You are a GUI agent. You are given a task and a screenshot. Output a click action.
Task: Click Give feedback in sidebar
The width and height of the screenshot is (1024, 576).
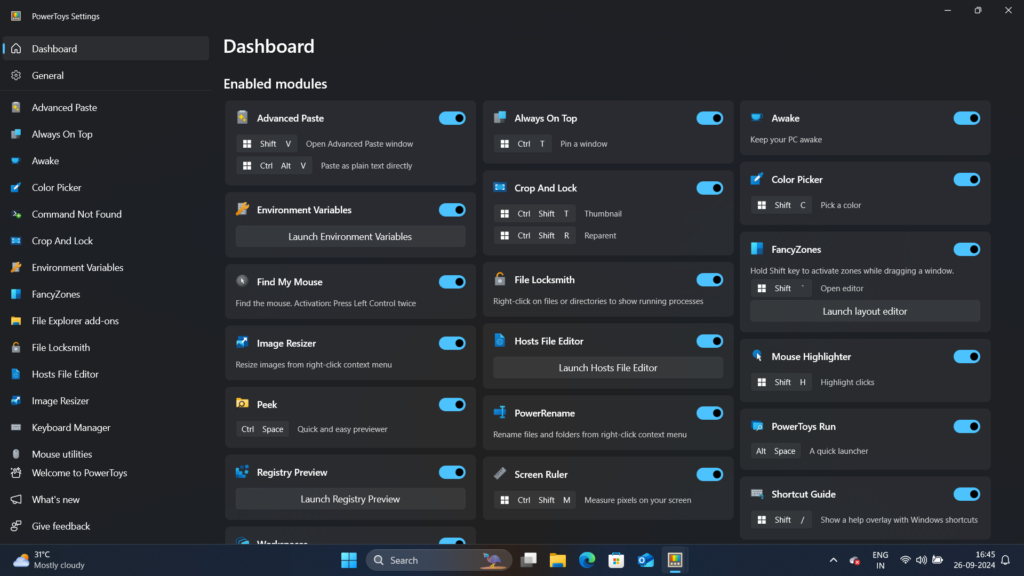[106, 526]
